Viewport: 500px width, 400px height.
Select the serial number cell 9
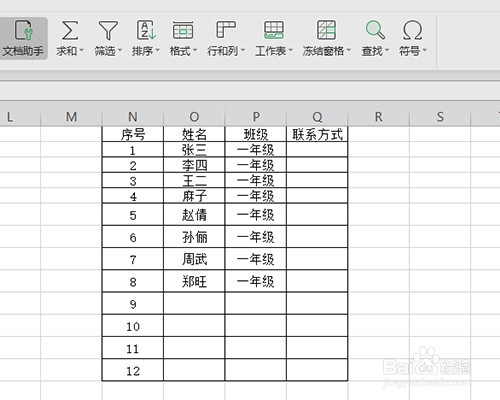pyautogui.click(x=133, y=303)
